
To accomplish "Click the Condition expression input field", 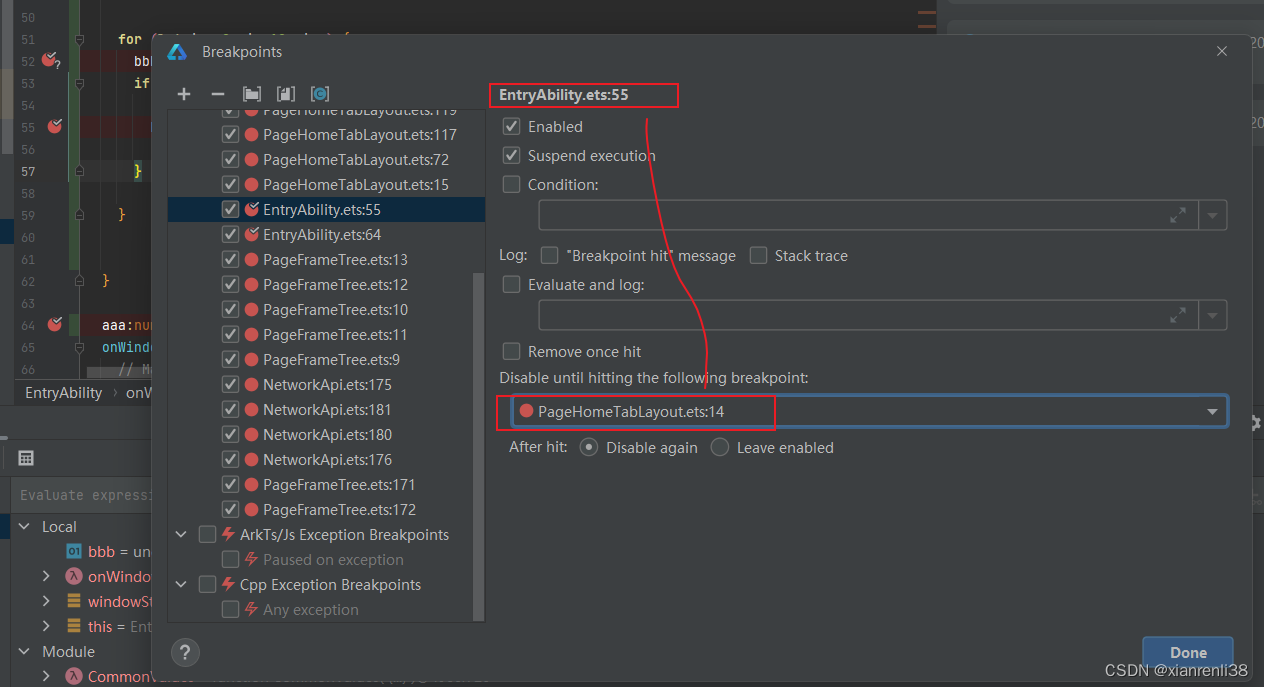I will [868, 215].
